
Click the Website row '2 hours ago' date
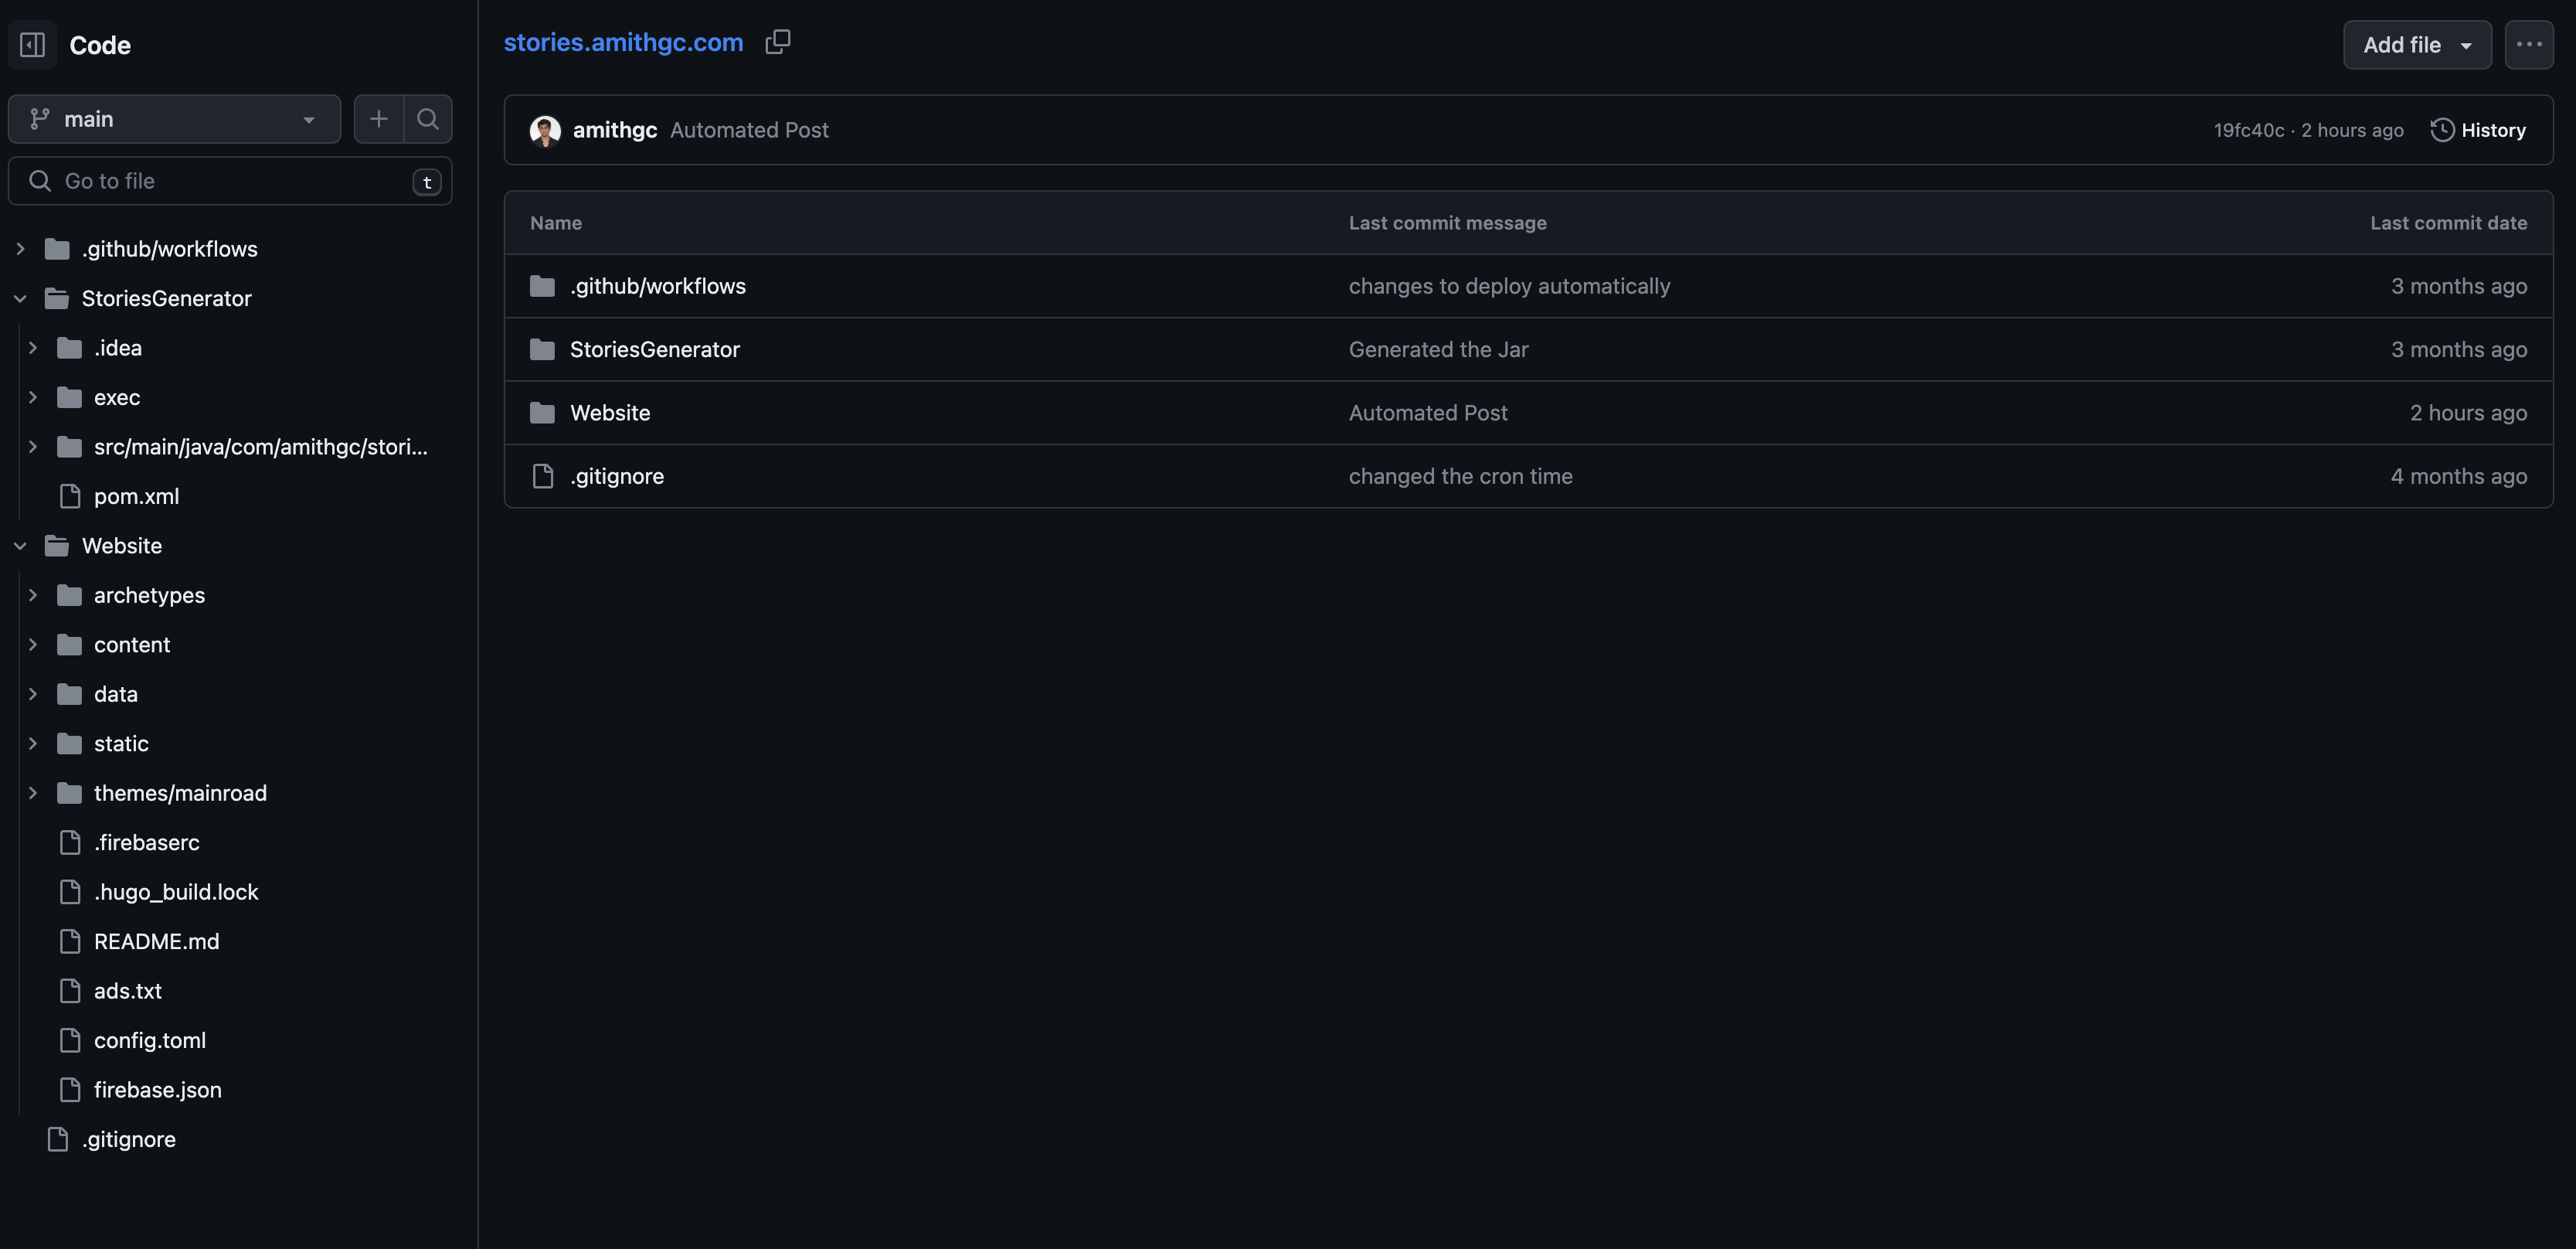pos(2468,413)
